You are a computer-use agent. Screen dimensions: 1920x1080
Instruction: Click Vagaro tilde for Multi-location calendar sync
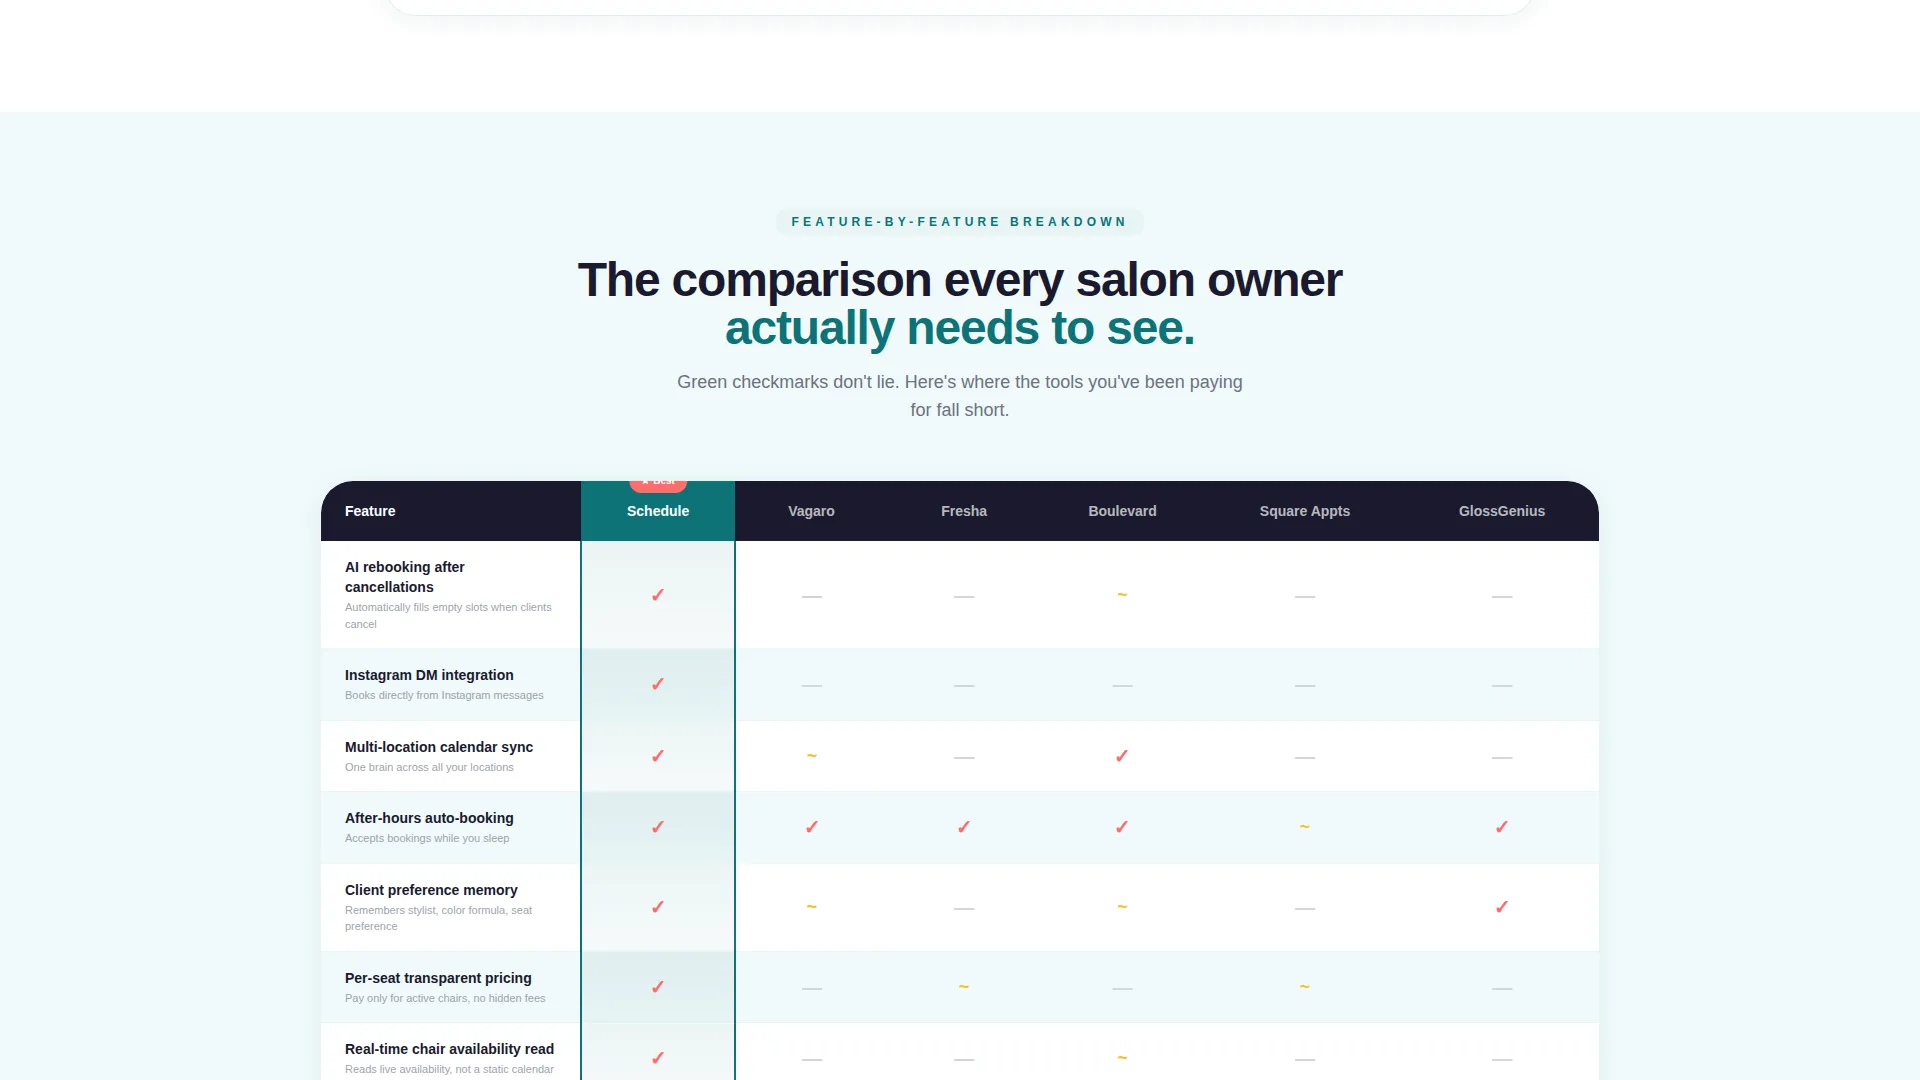click(811, 755)
